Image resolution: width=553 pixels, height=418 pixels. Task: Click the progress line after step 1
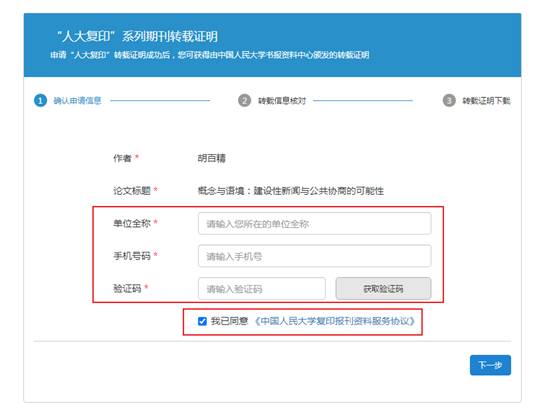point(160,101)
